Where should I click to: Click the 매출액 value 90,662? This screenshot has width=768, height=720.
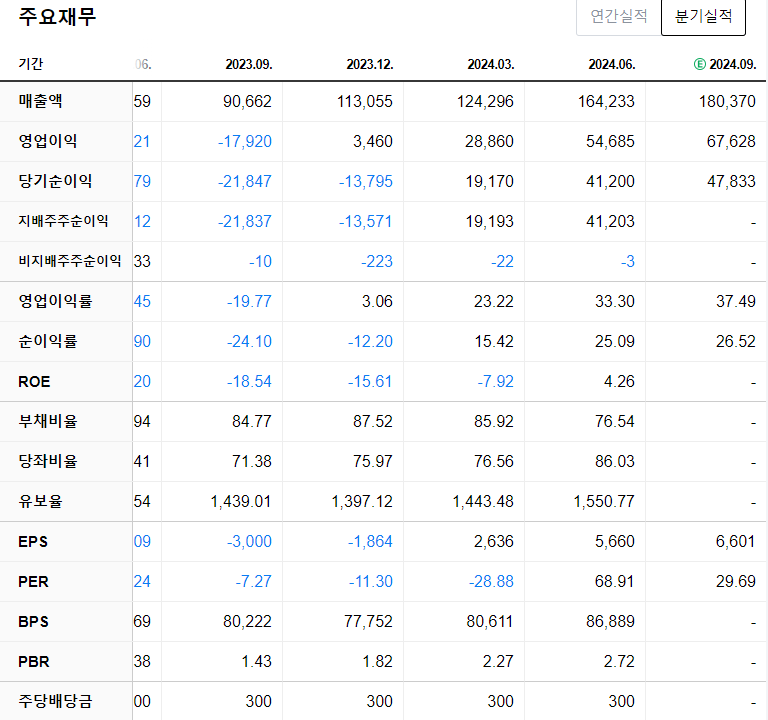click(x=247, y=101)
